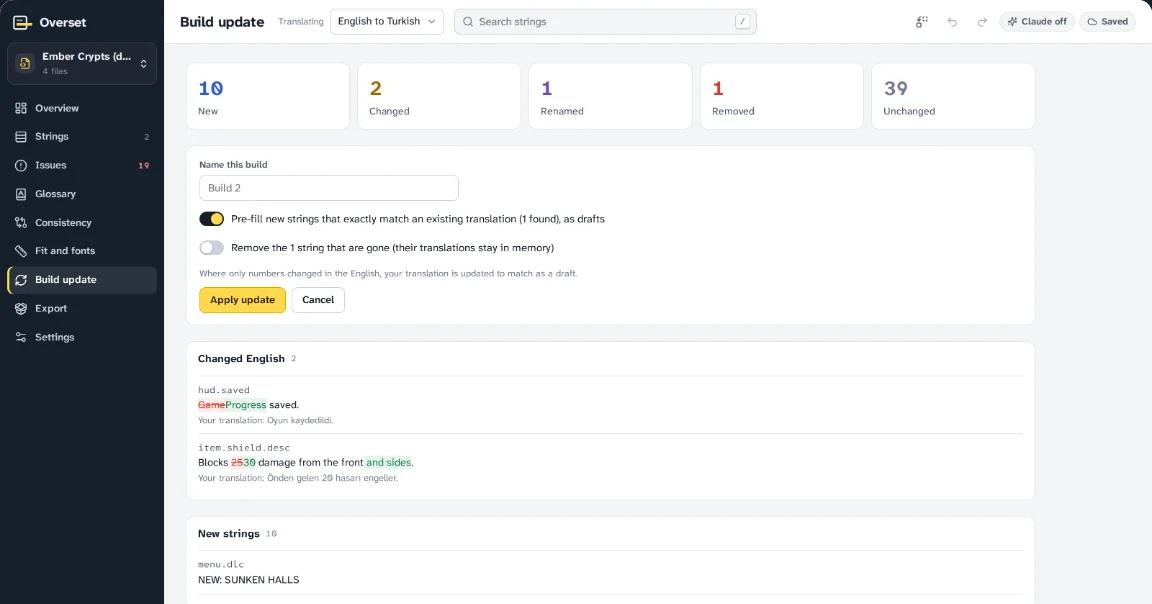
Task: Click the Overset logo icon
Action: tap(23, 22)
